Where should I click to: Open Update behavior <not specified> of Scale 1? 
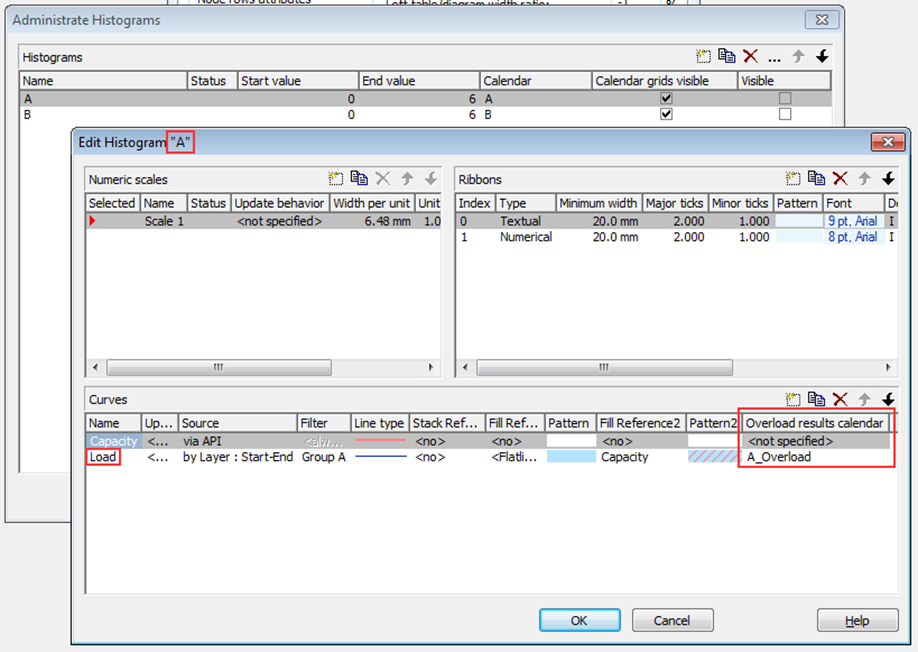(280, 221)
